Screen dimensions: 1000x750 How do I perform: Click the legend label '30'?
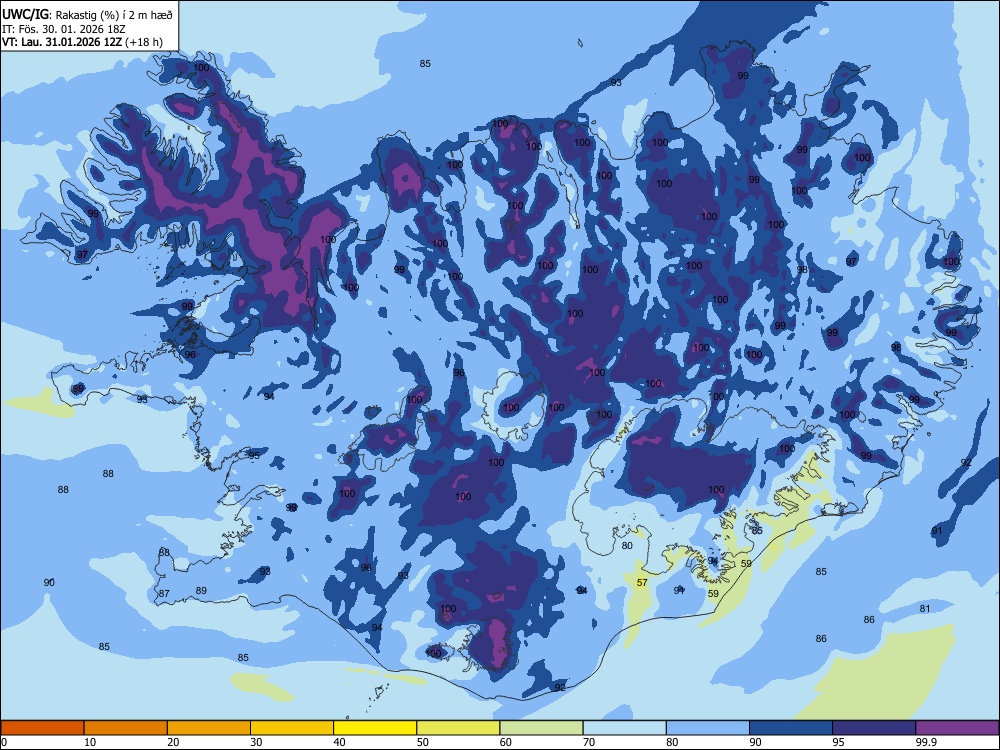[x=256, y=742]
